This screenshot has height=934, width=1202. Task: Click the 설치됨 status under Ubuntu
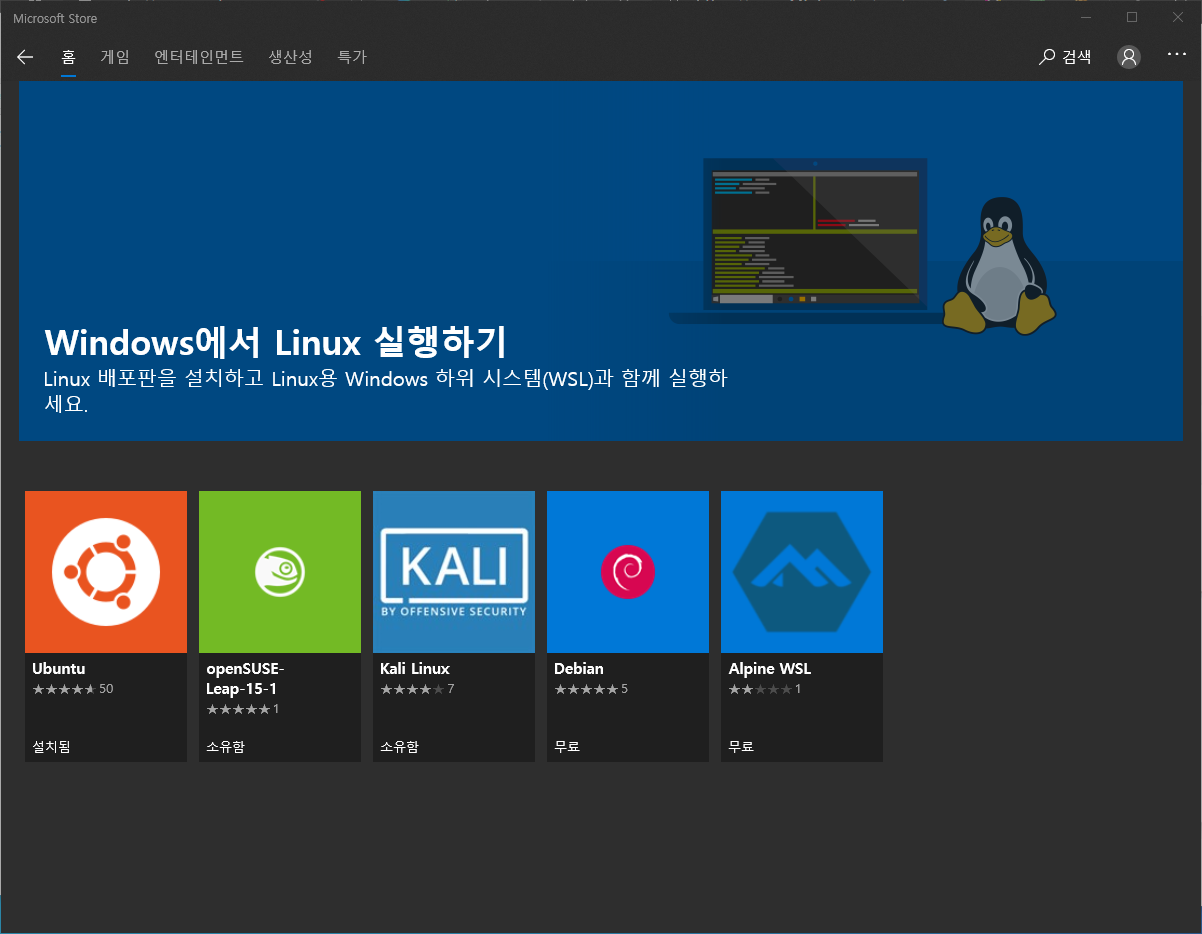click(51, 746)
